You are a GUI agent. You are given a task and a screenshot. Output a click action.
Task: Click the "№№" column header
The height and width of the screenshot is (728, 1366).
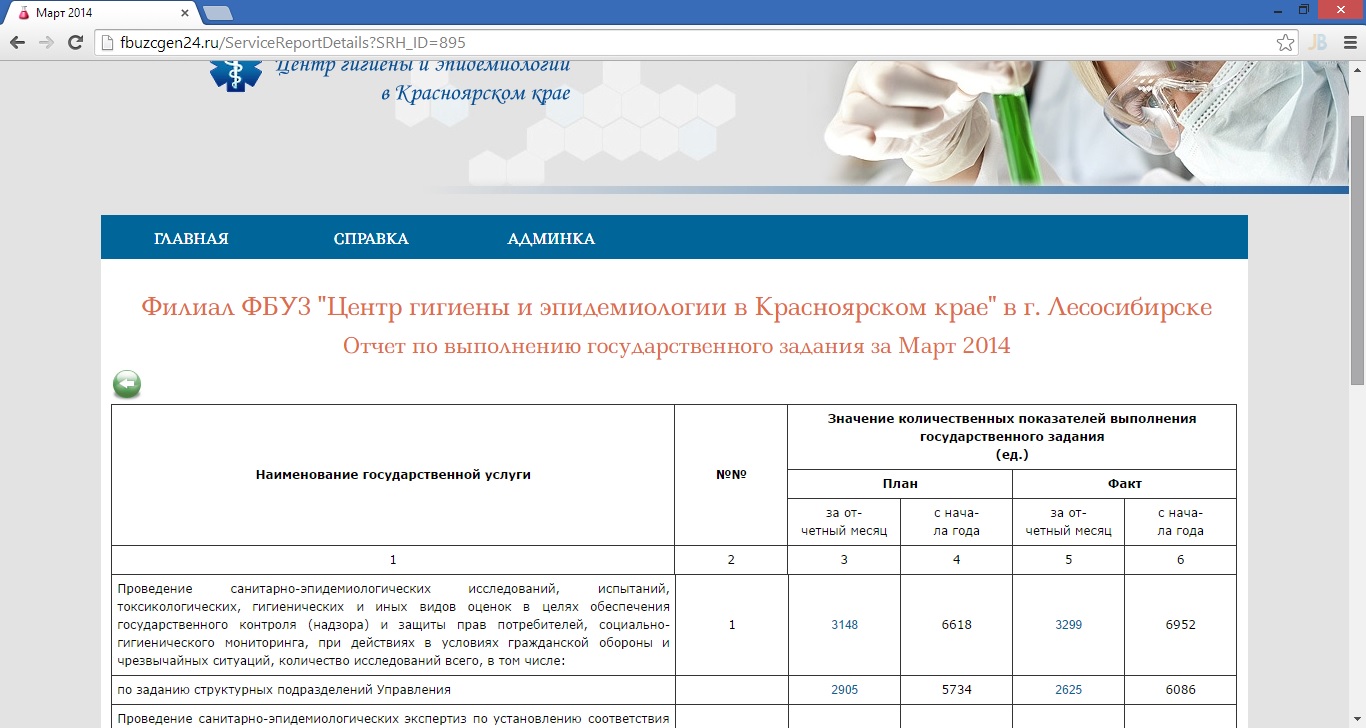(x=731, y=475)
